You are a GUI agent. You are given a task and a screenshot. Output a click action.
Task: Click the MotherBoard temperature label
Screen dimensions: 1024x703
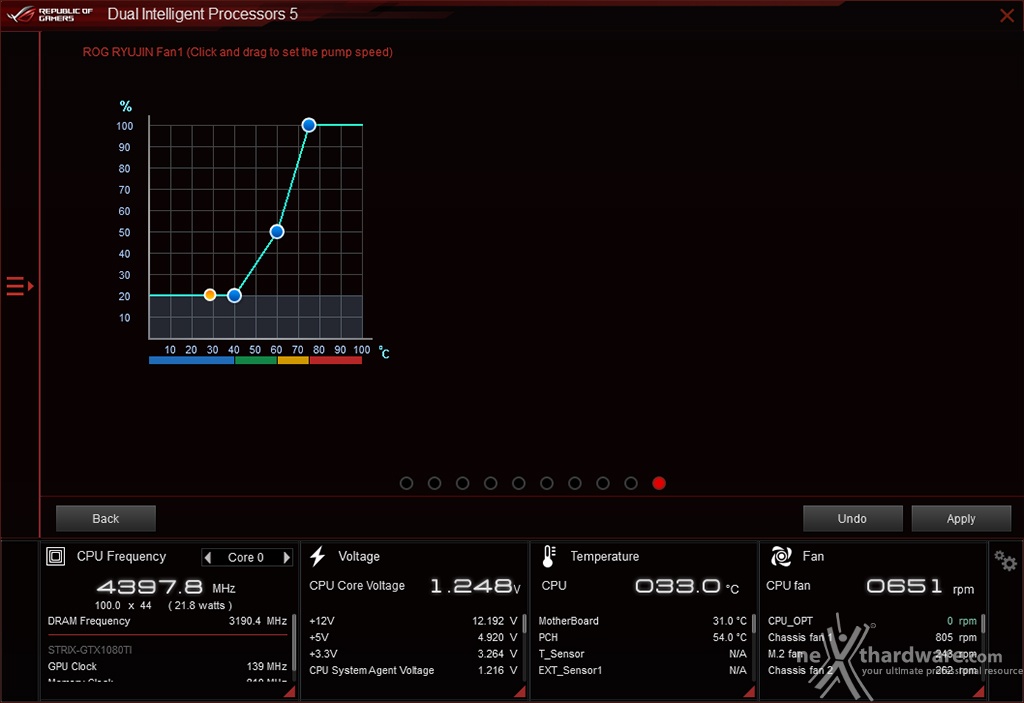[568, 621]
